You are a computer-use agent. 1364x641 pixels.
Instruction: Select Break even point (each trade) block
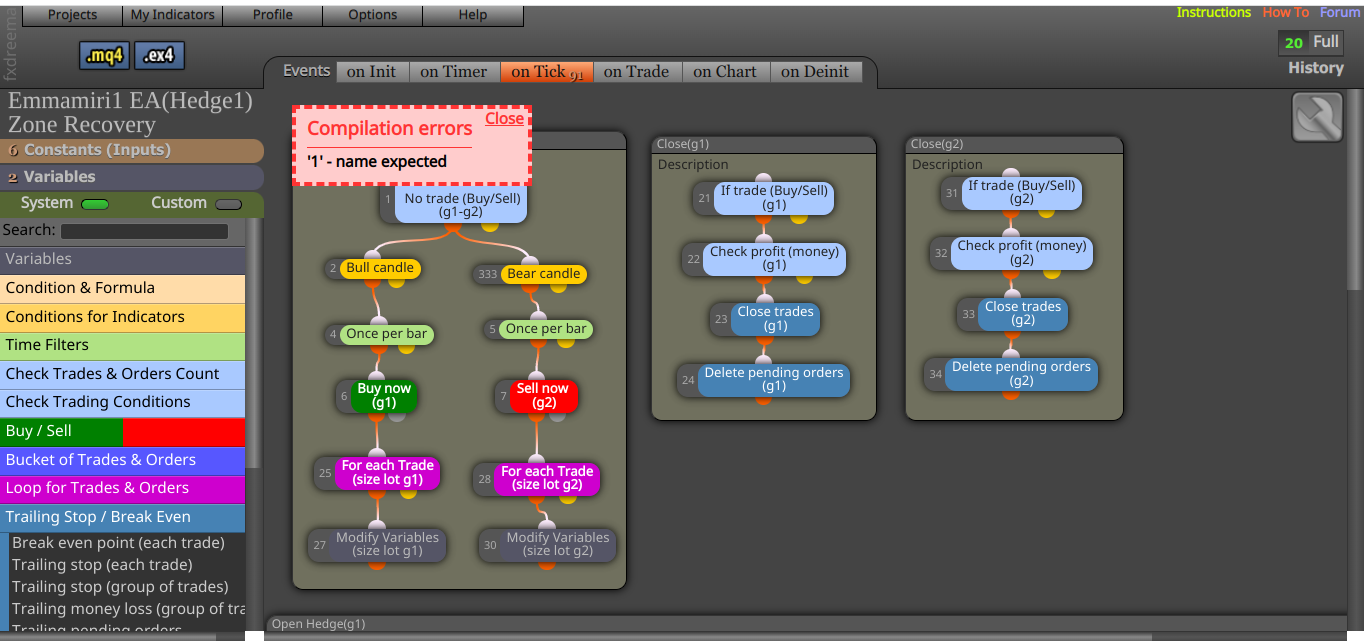[x=118, y=543]
